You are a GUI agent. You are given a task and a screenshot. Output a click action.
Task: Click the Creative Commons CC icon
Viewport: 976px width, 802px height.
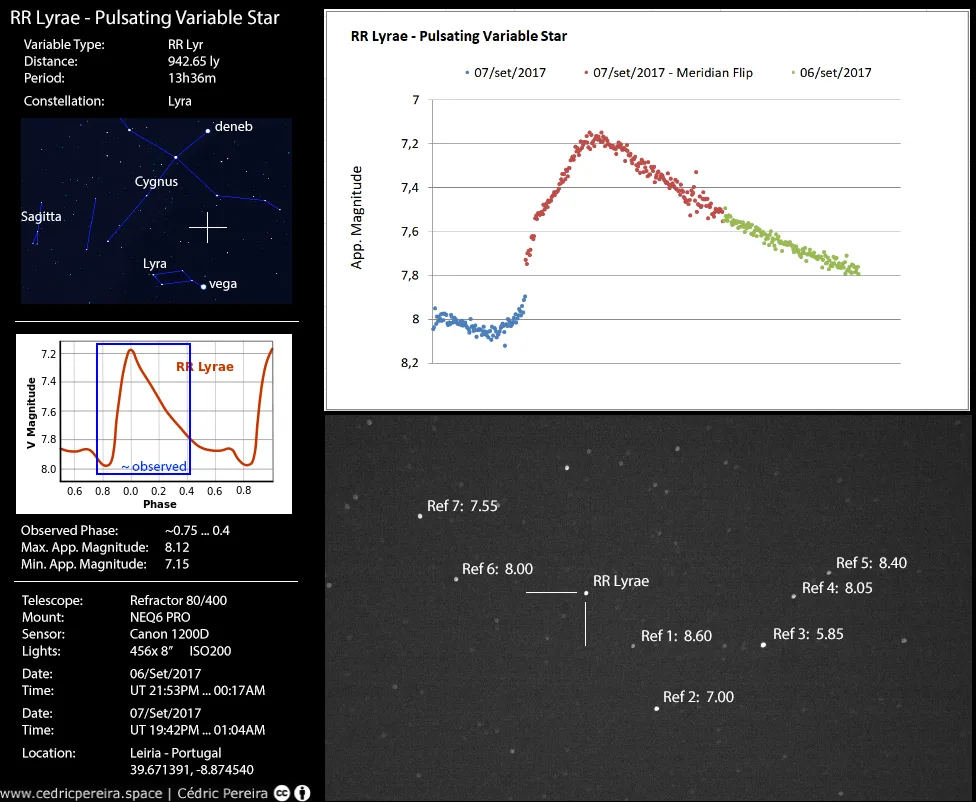click(x=283, y=792)
